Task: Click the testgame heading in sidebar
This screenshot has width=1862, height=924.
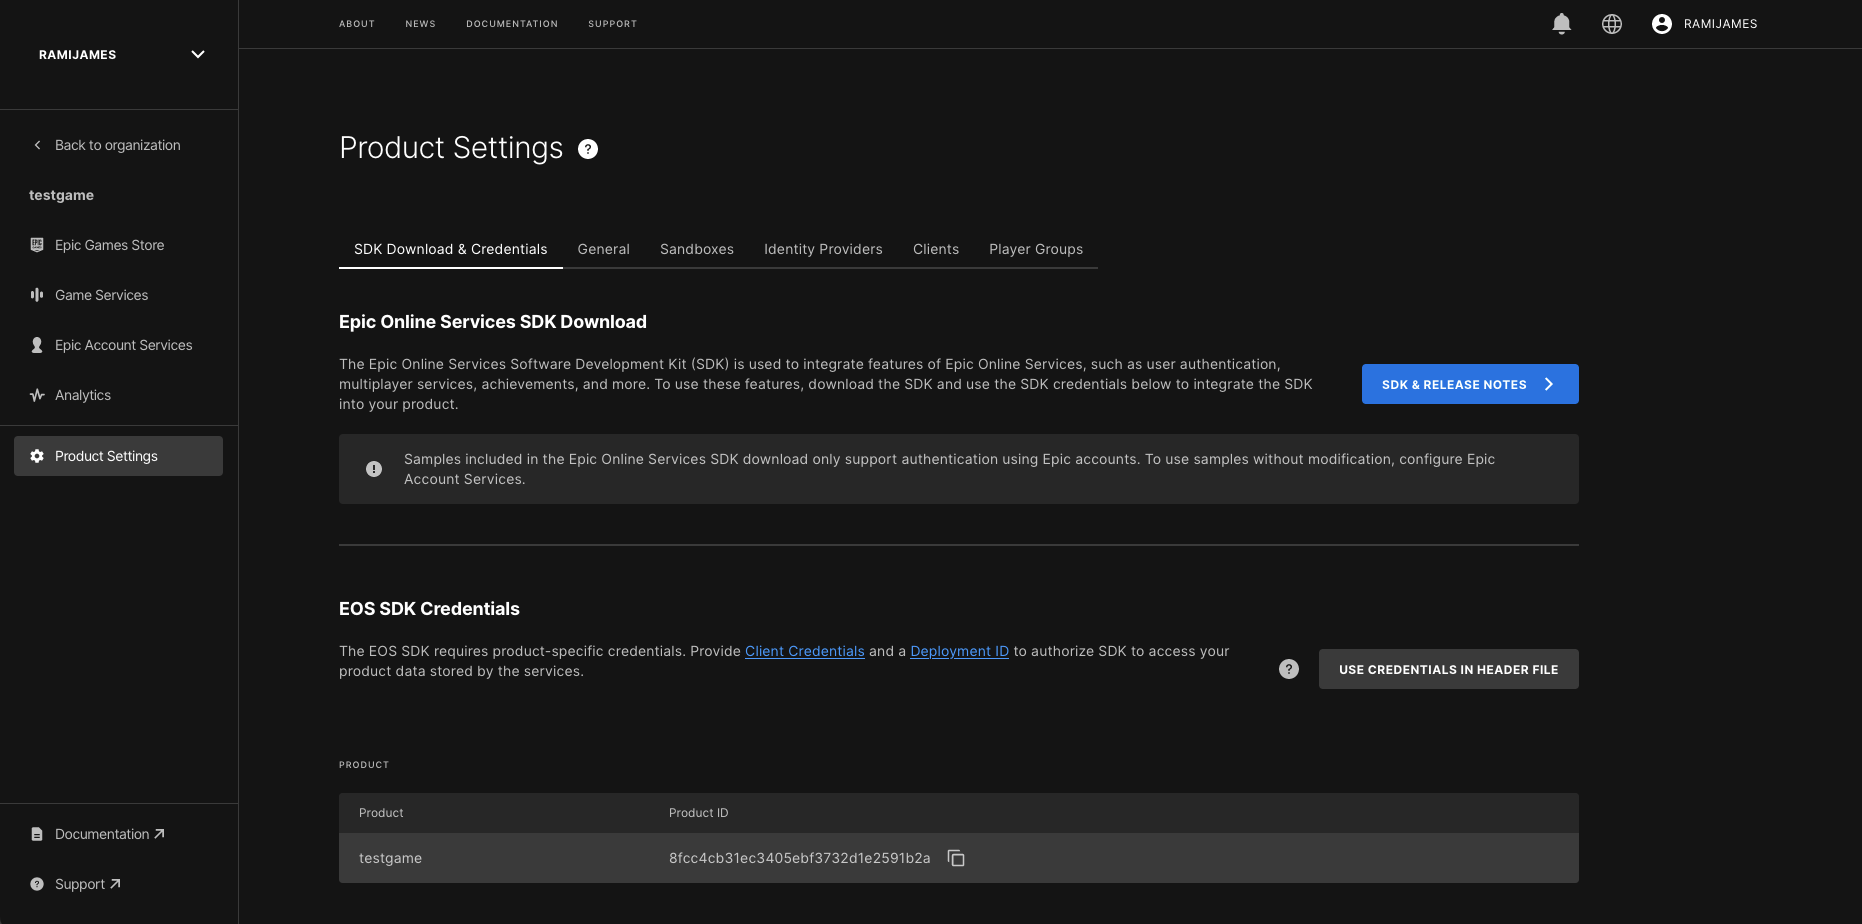Action: tap(61, 195)
